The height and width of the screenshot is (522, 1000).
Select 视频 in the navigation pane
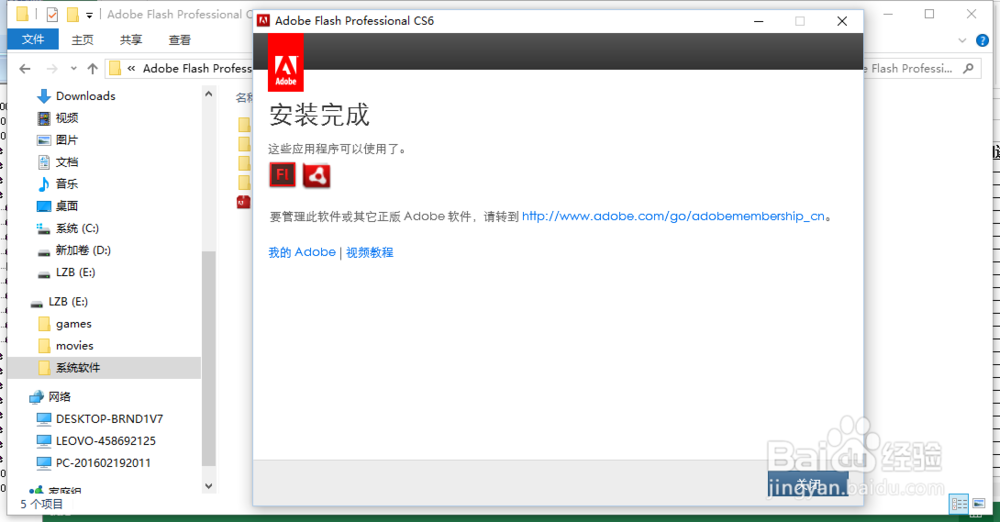67,118
